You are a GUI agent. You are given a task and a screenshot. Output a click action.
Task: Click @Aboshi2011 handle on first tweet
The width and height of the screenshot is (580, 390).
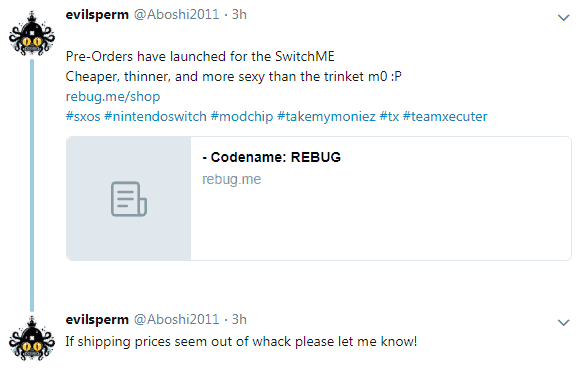[176, 14]
